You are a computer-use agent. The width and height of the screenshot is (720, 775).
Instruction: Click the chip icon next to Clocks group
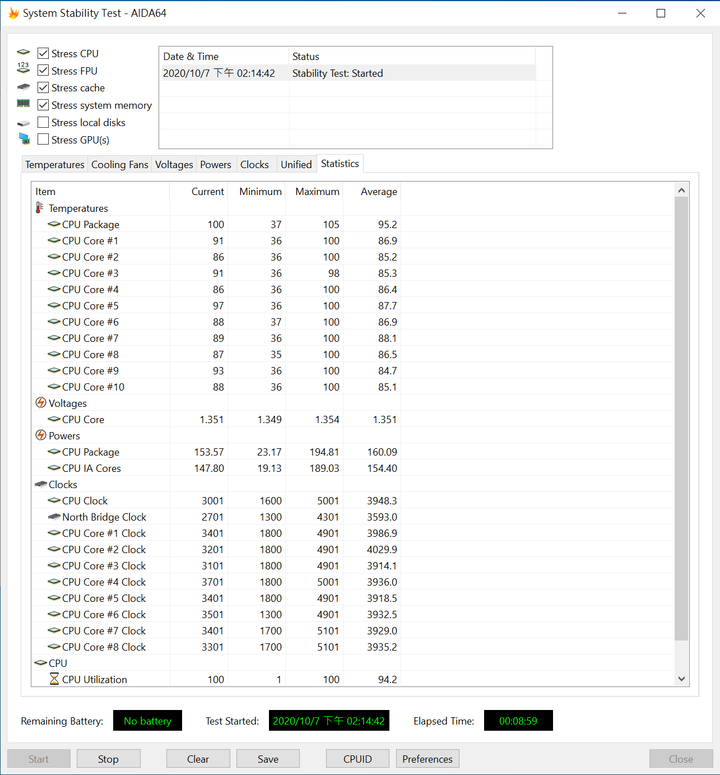coord(41,484)
